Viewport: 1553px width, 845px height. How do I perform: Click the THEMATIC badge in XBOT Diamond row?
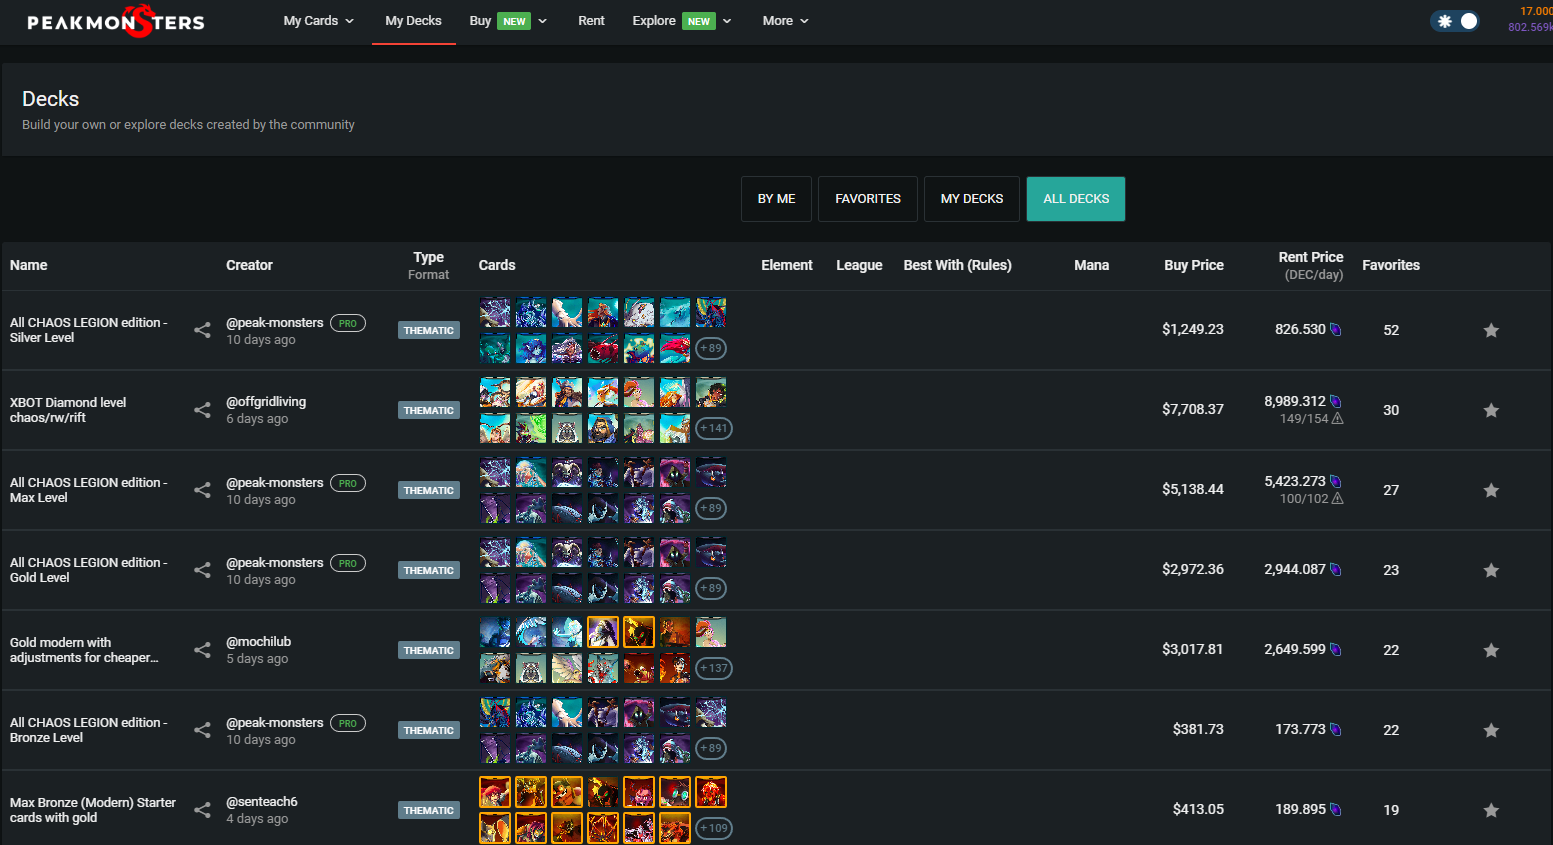tap(429, 410)
